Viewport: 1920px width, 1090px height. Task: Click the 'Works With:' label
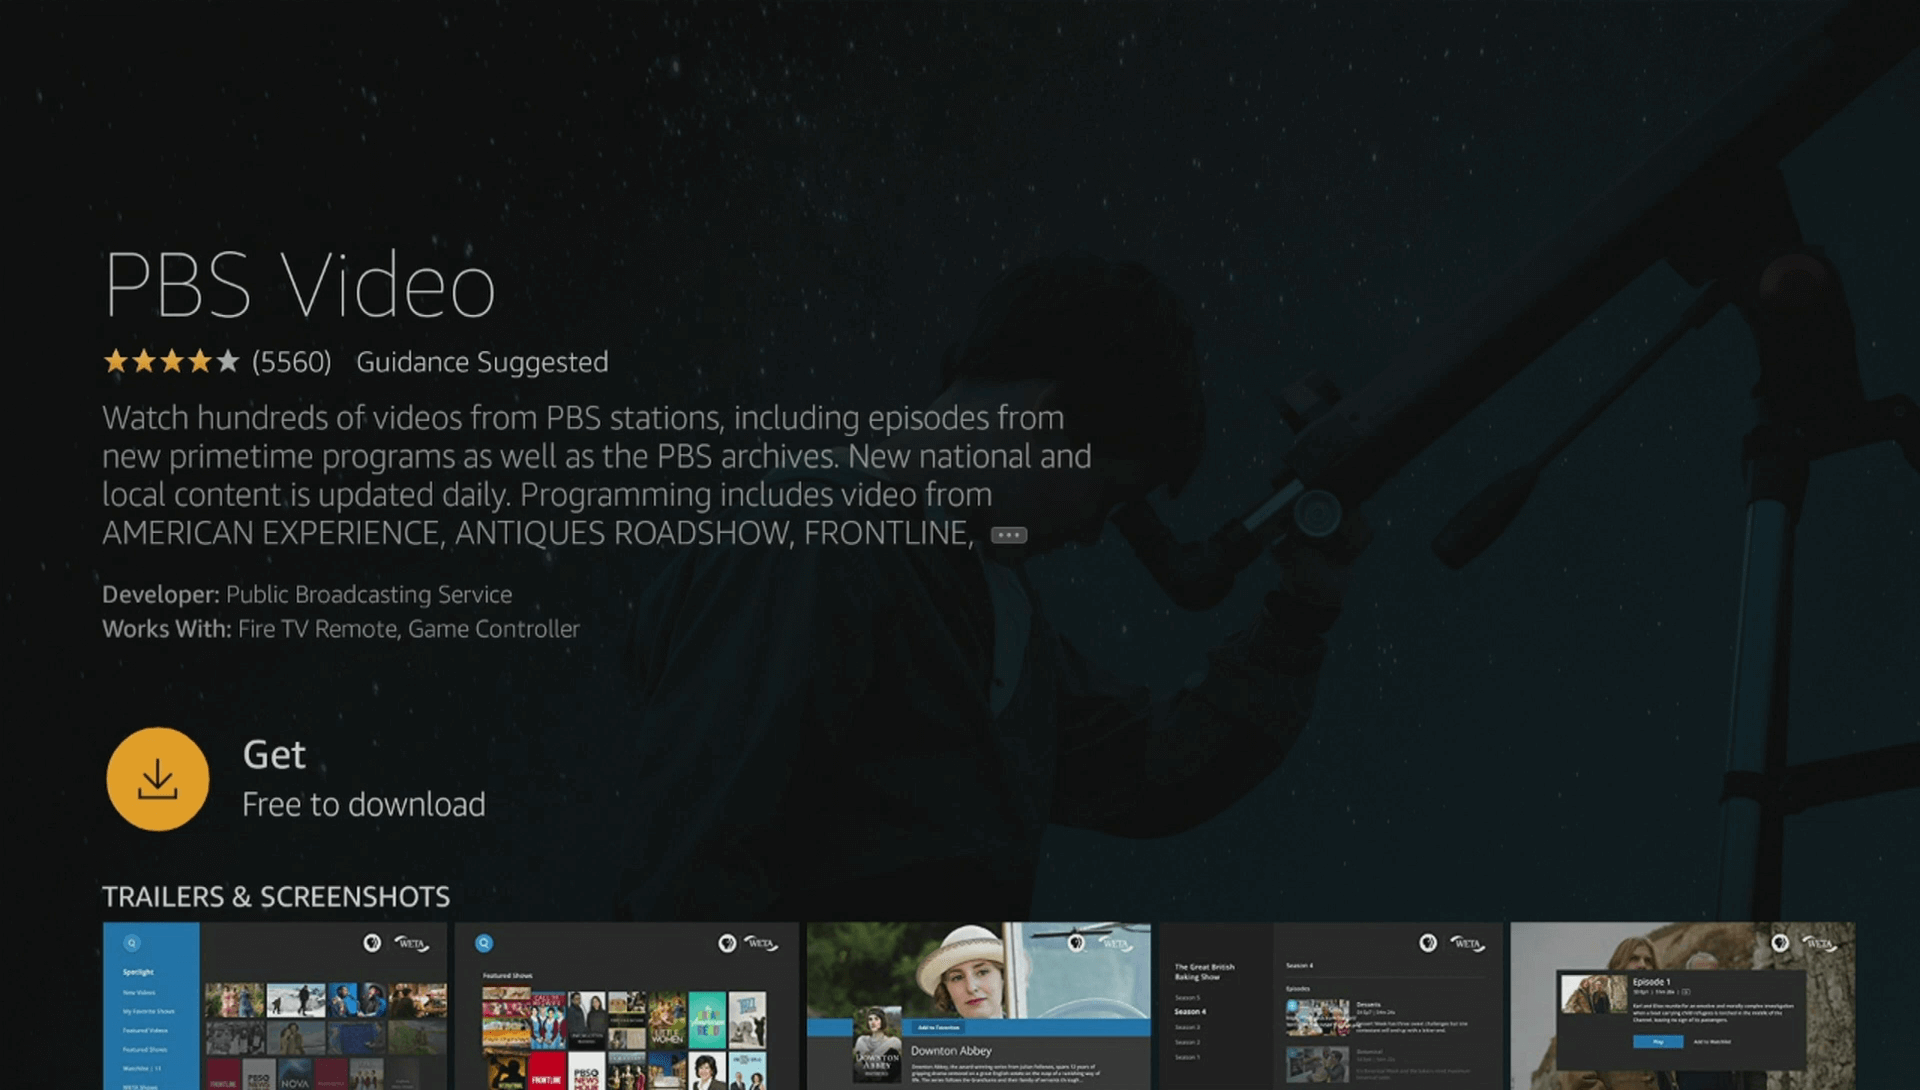click(x=167, y=629)
